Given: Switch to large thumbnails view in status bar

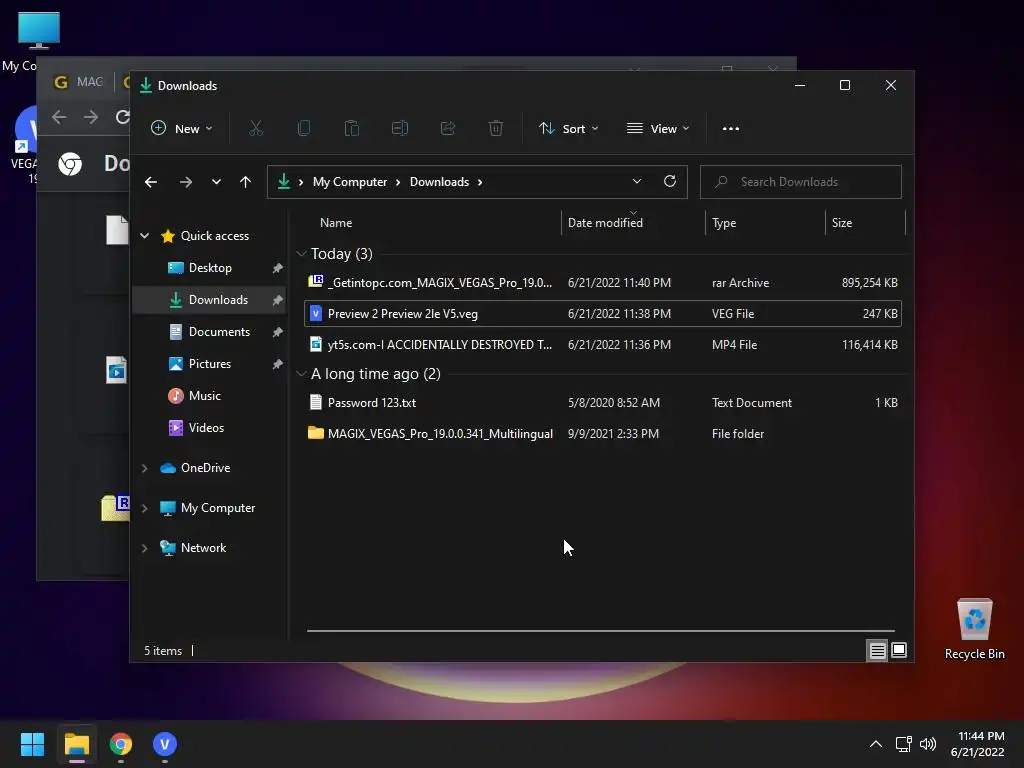Looking at the screenshot, I should pyautogui.click(x=899, y=650).
